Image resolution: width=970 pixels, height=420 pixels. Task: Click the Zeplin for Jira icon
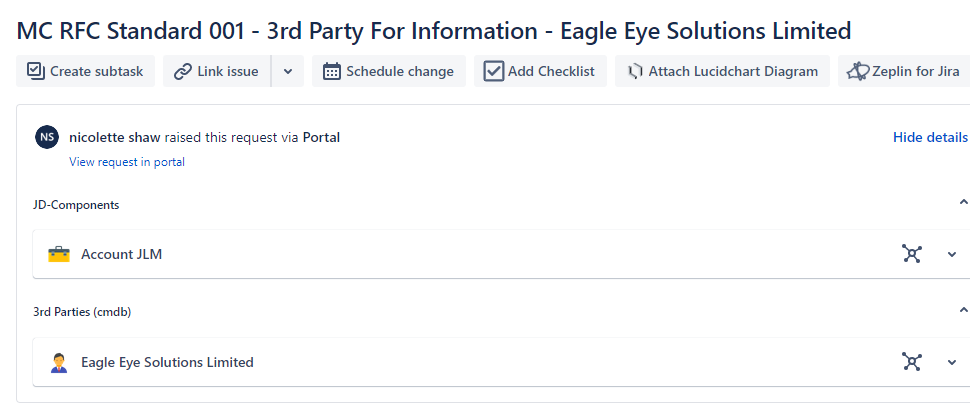tap(858, 71)
